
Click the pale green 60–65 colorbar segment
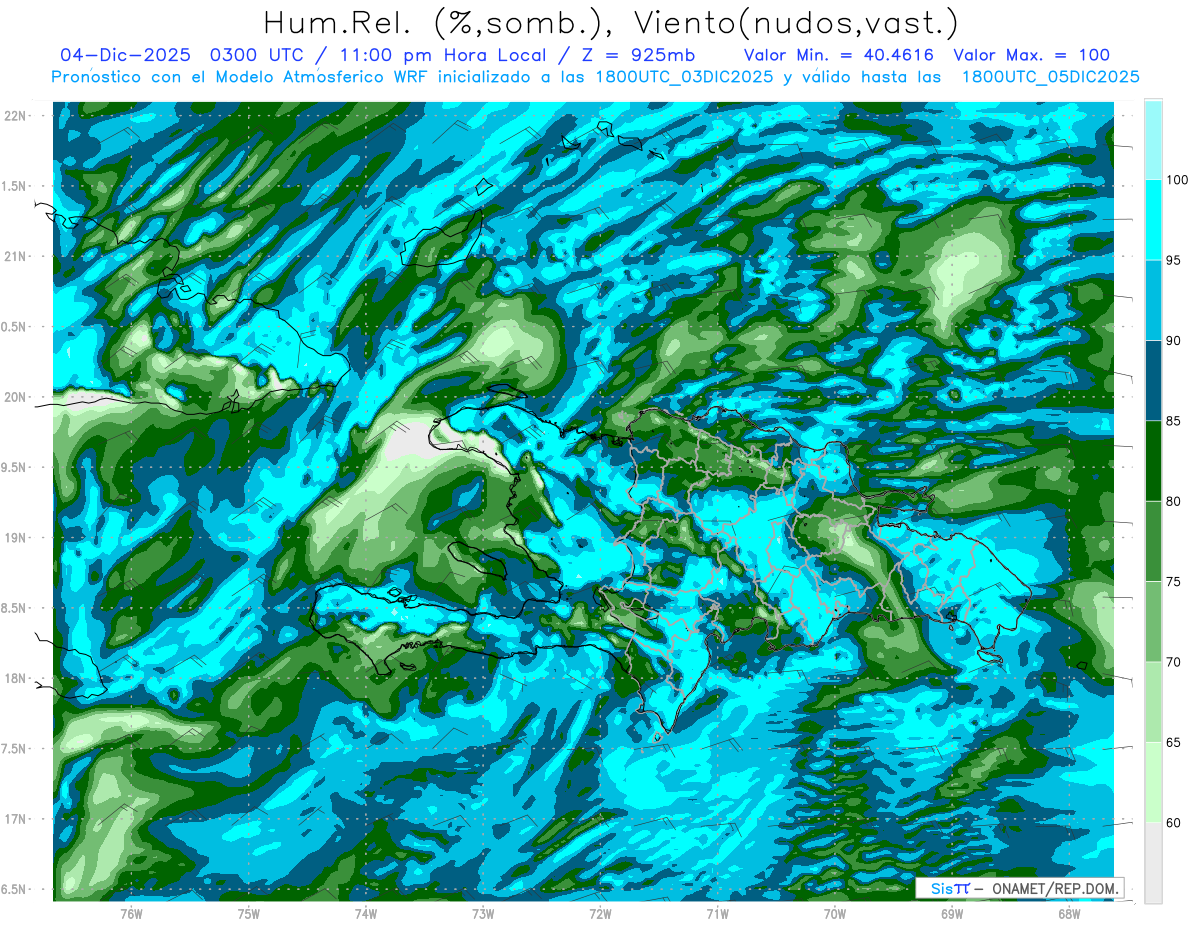coord(1153,782)
